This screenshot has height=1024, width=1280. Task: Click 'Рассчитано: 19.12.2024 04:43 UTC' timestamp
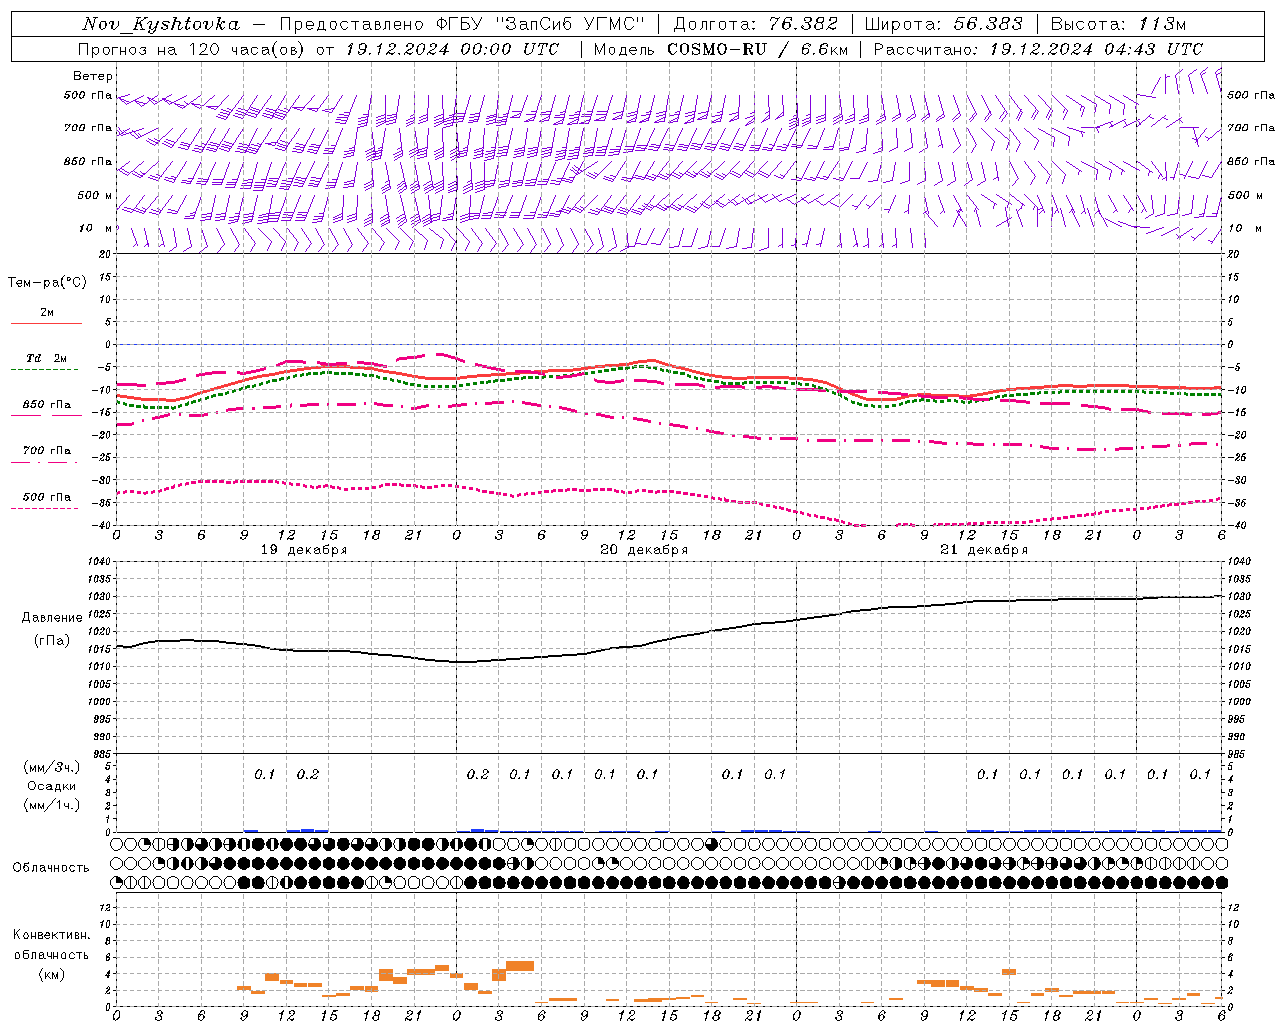1038,49
